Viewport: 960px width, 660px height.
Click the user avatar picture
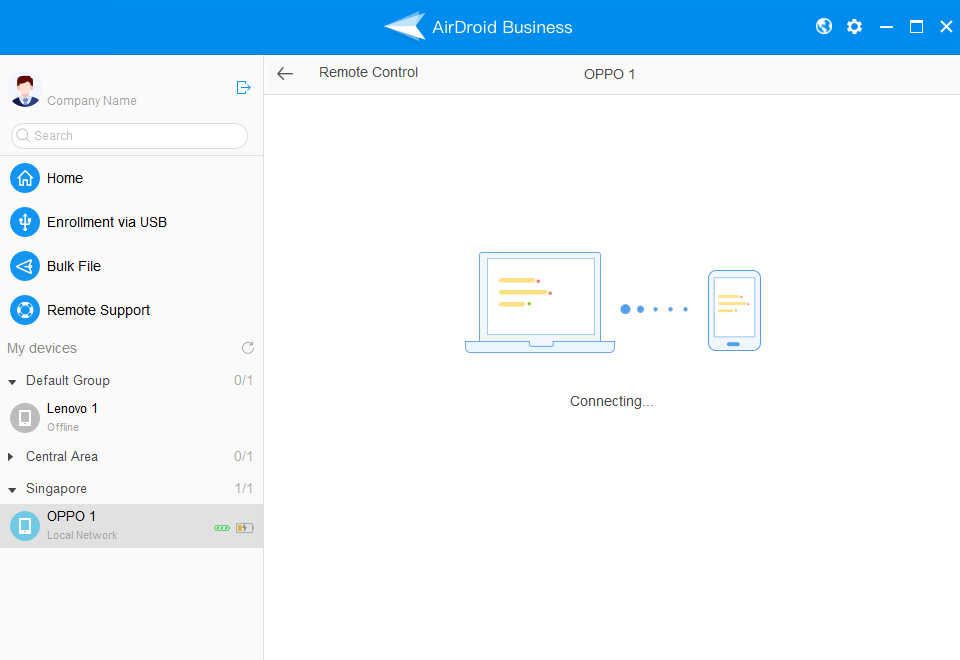point(25,91)
